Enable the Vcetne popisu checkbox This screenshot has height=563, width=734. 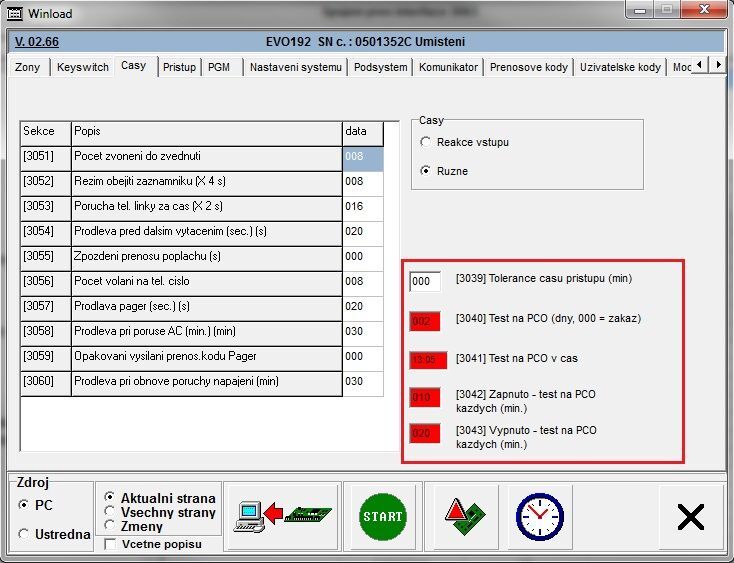[110, 545]
